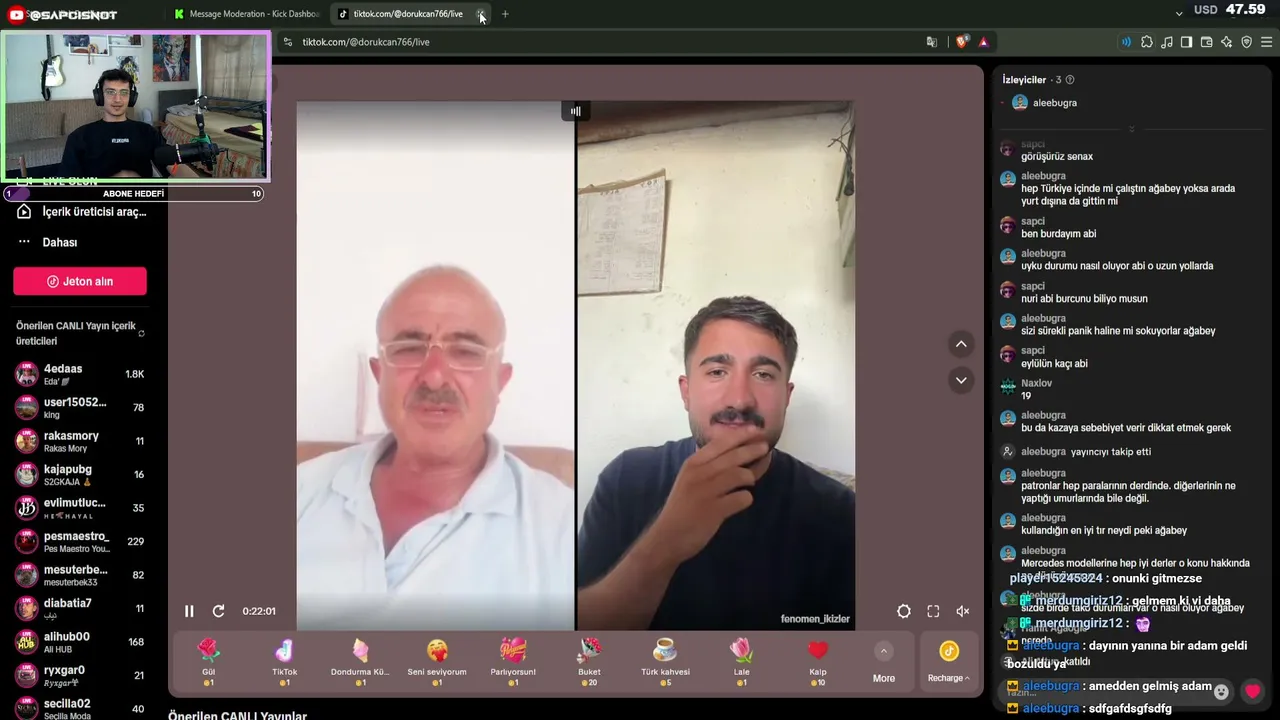Open recommended creator rakasmory
This screenshot has height=720, width=1280.
tap(80, 441)
